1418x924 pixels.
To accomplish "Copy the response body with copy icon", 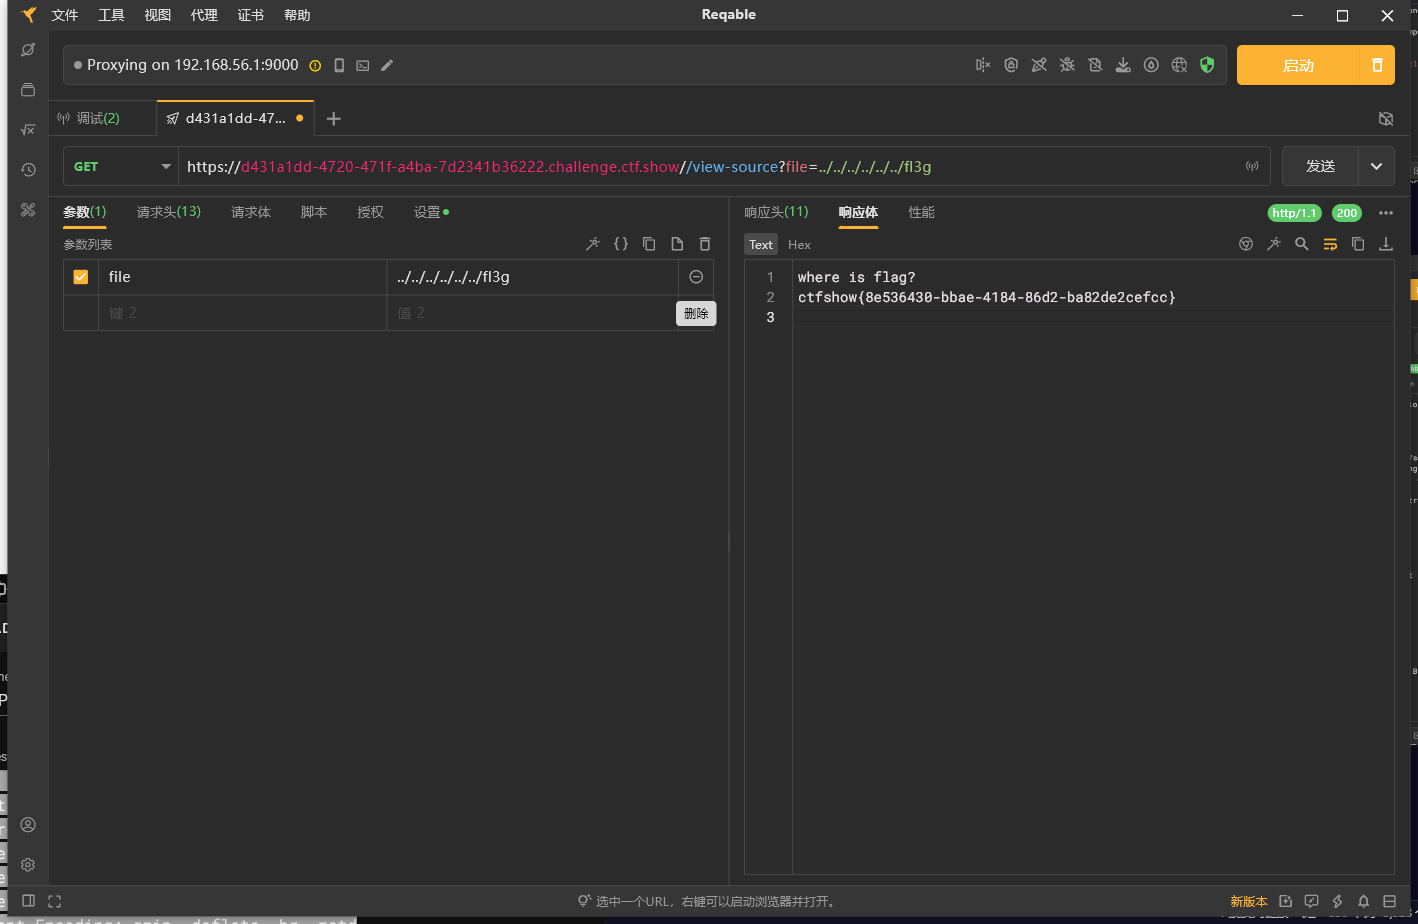I will point(1358,244).
